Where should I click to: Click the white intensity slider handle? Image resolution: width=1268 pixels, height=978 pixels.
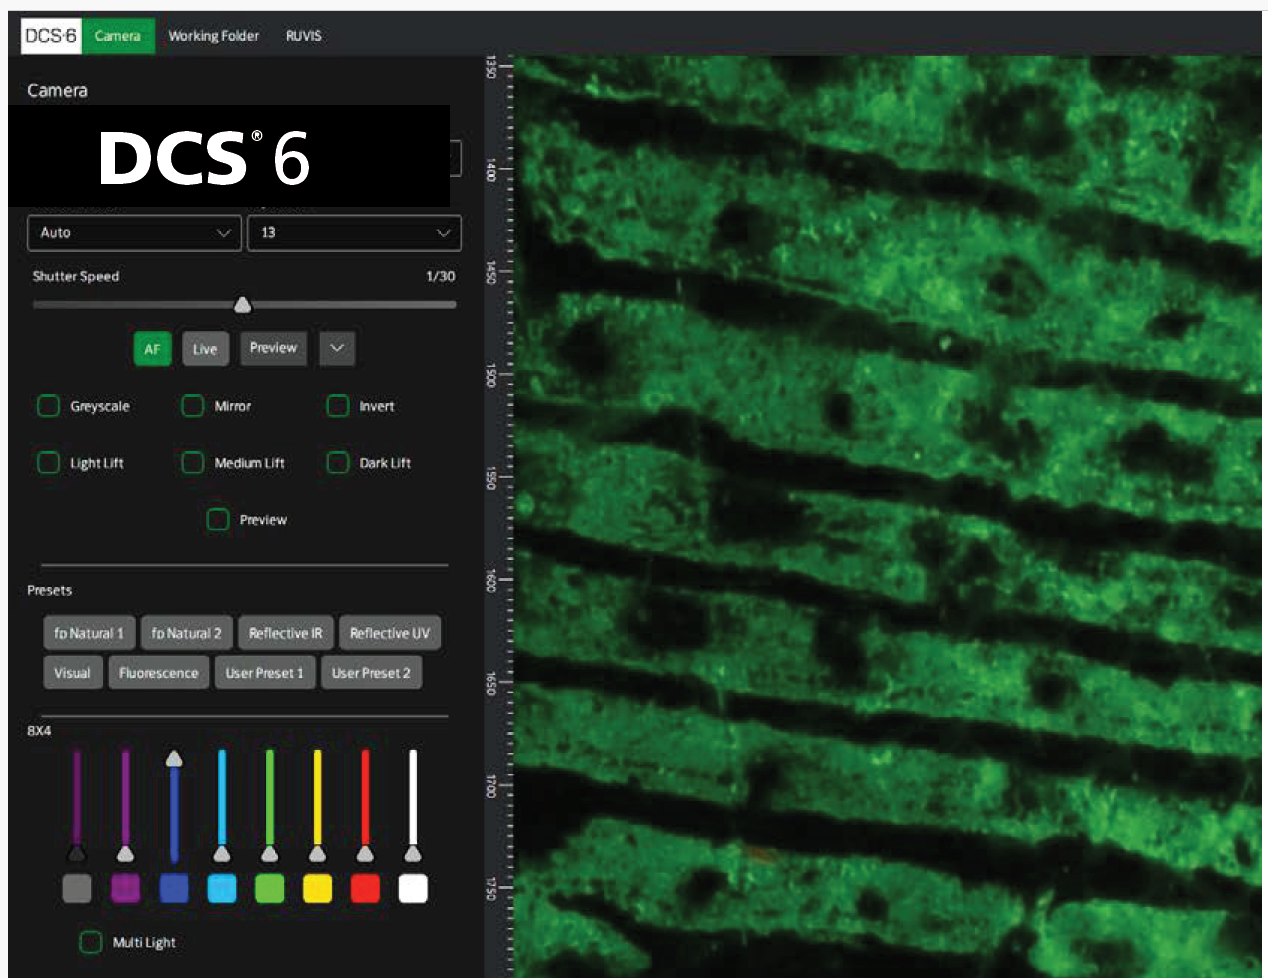tap(413, 853)
